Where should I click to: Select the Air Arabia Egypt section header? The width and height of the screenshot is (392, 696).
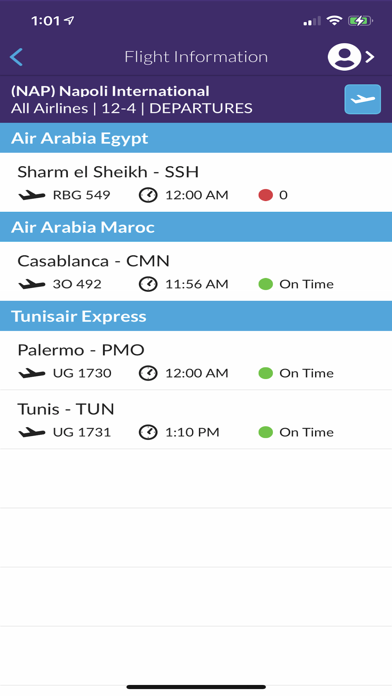point(196,138)
